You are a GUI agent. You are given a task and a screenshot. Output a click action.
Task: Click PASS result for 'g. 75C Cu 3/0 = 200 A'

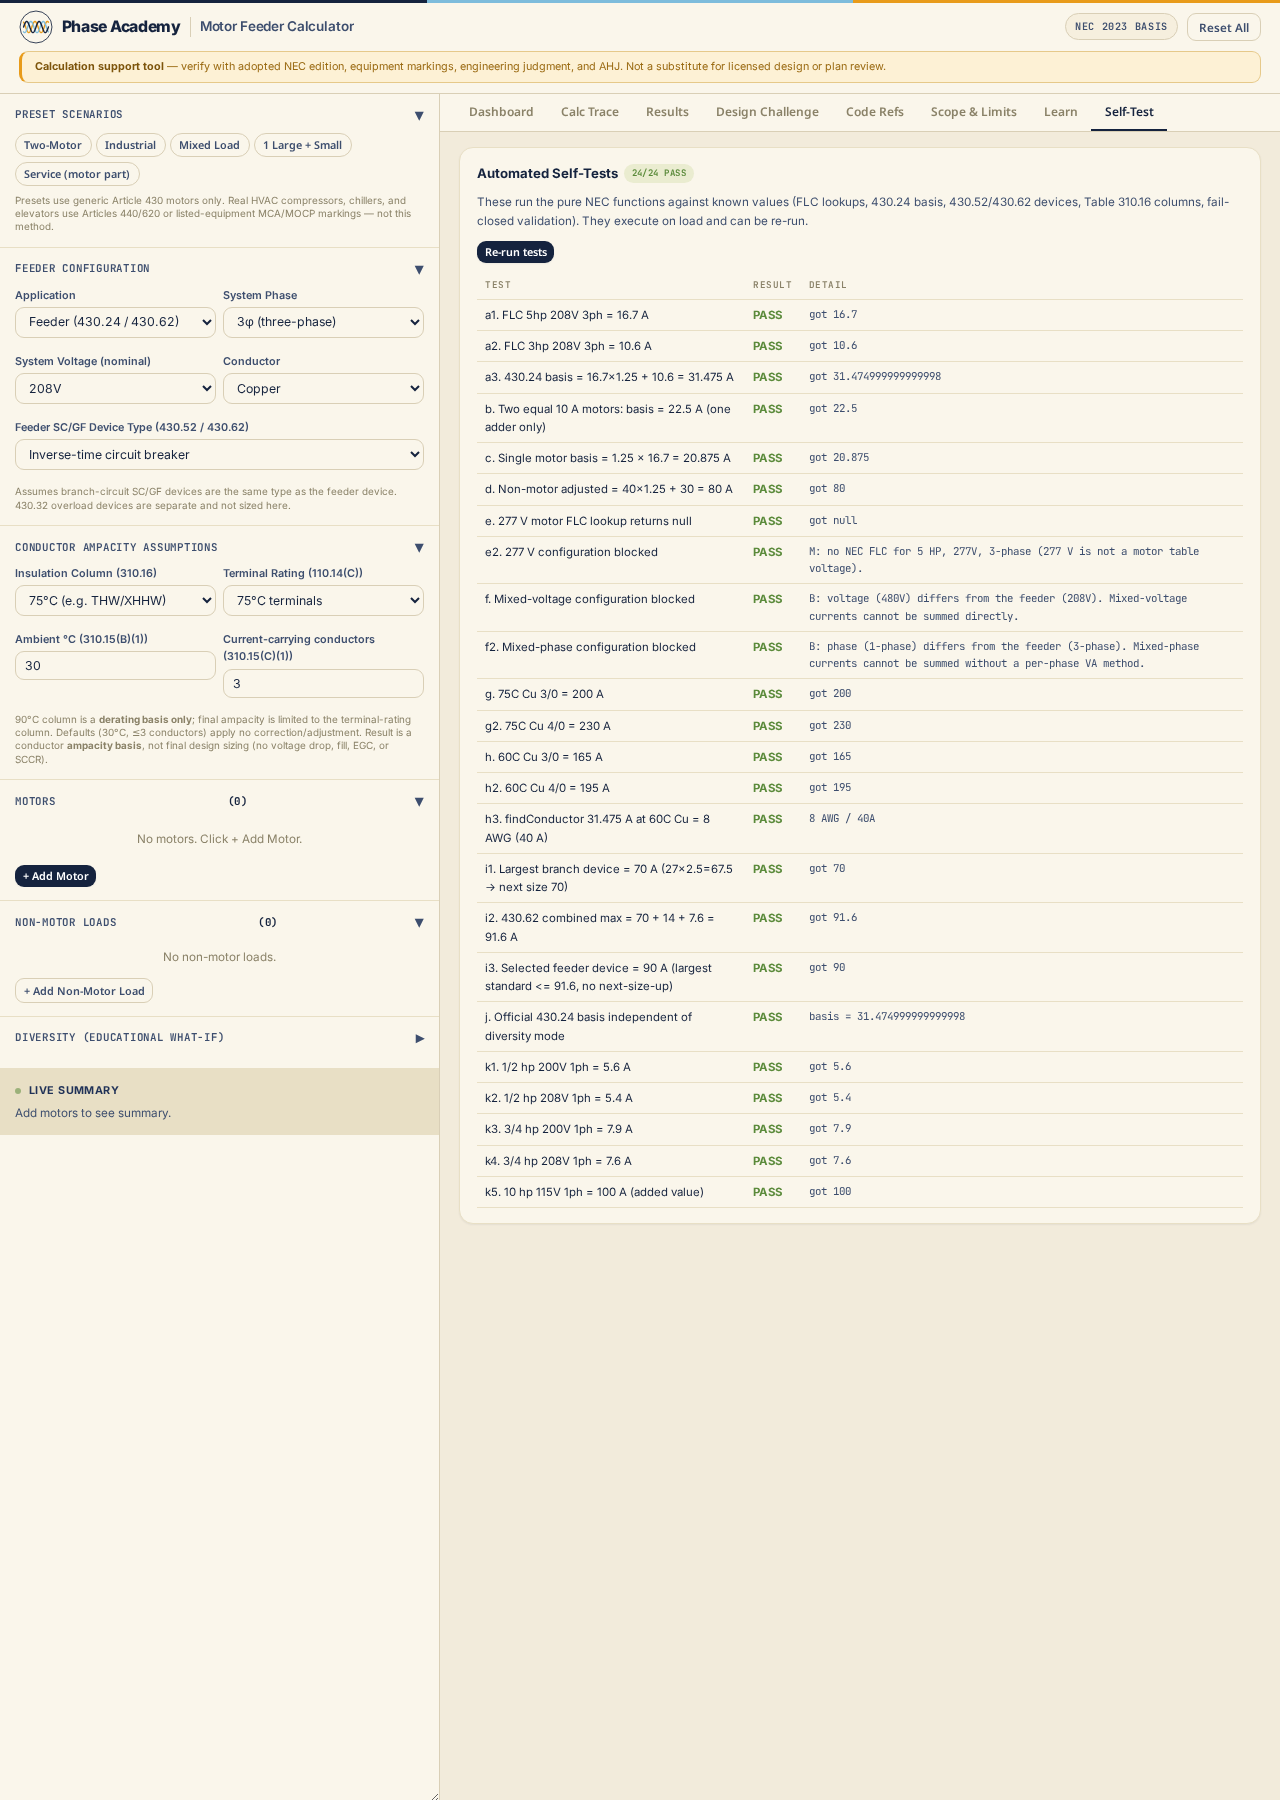[x=767, y=694]
